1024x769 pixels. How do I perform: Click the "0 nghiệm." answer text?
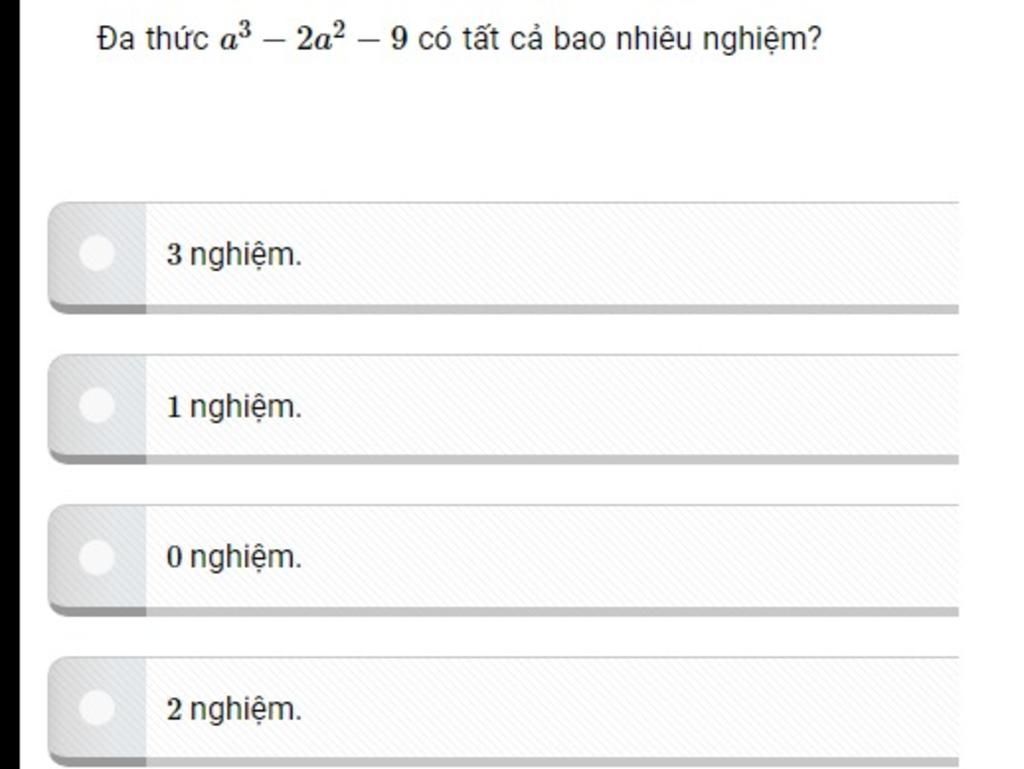pos(234,557)
